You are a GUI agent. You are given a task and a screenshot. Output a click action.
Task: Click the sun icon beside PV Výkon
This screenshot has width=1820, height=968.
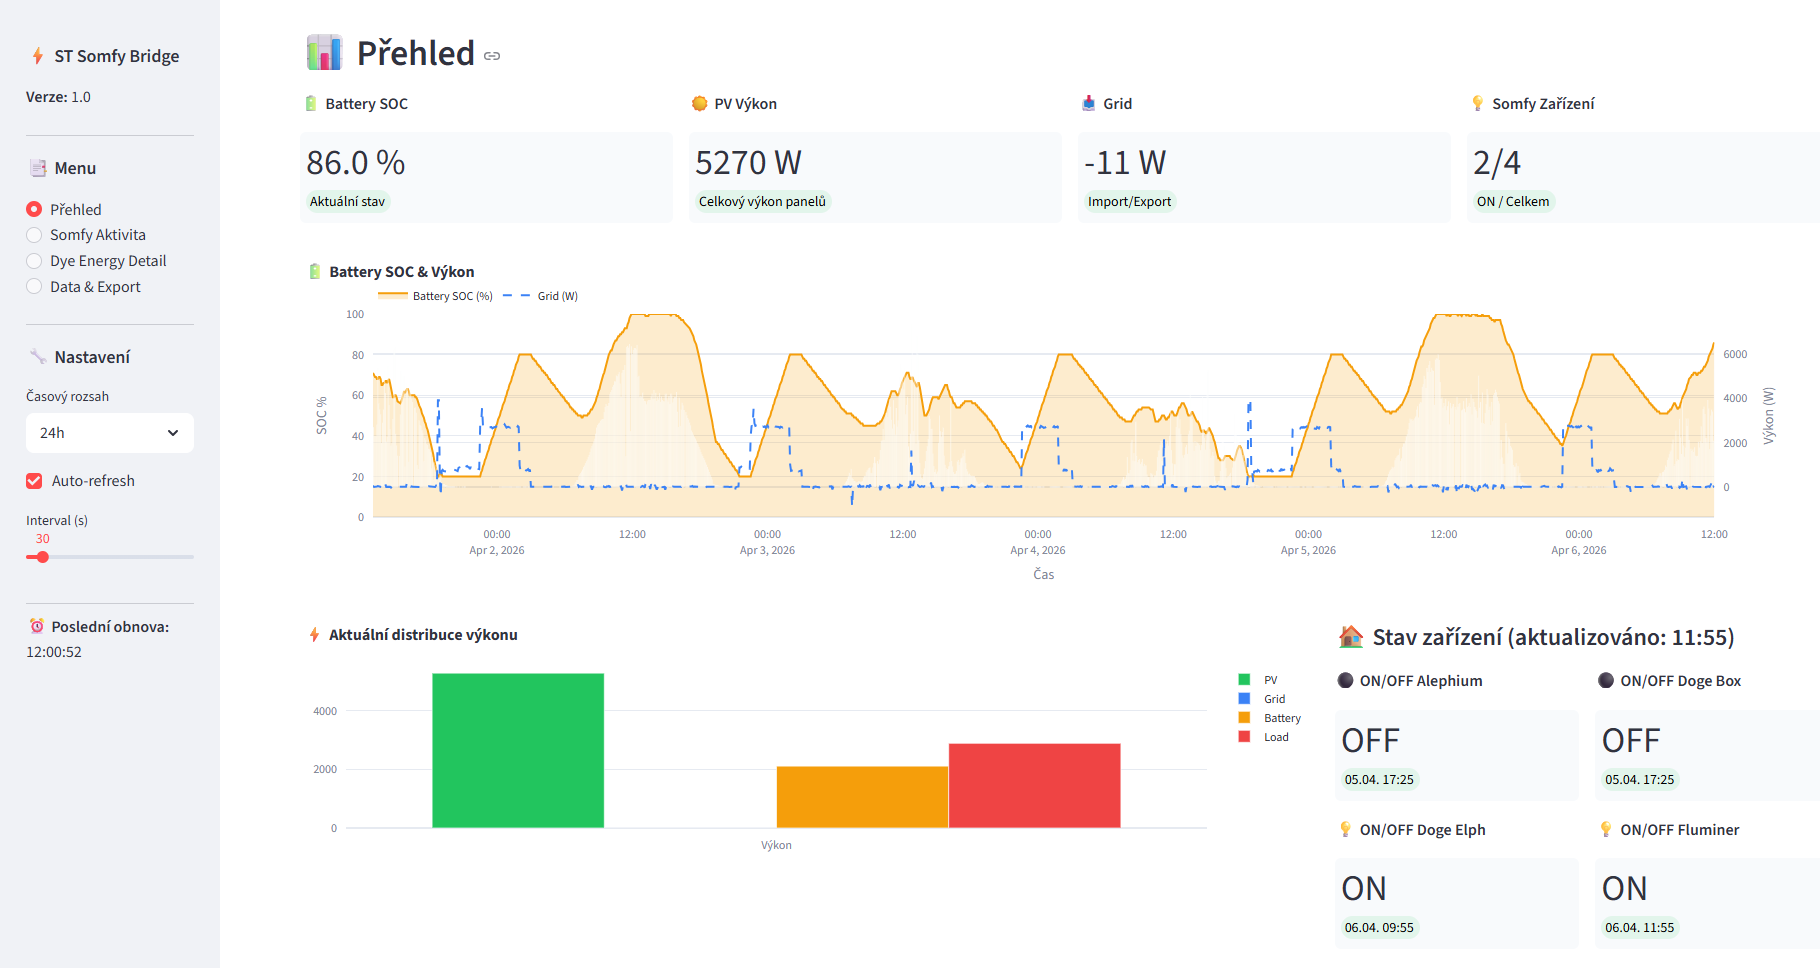700,104
